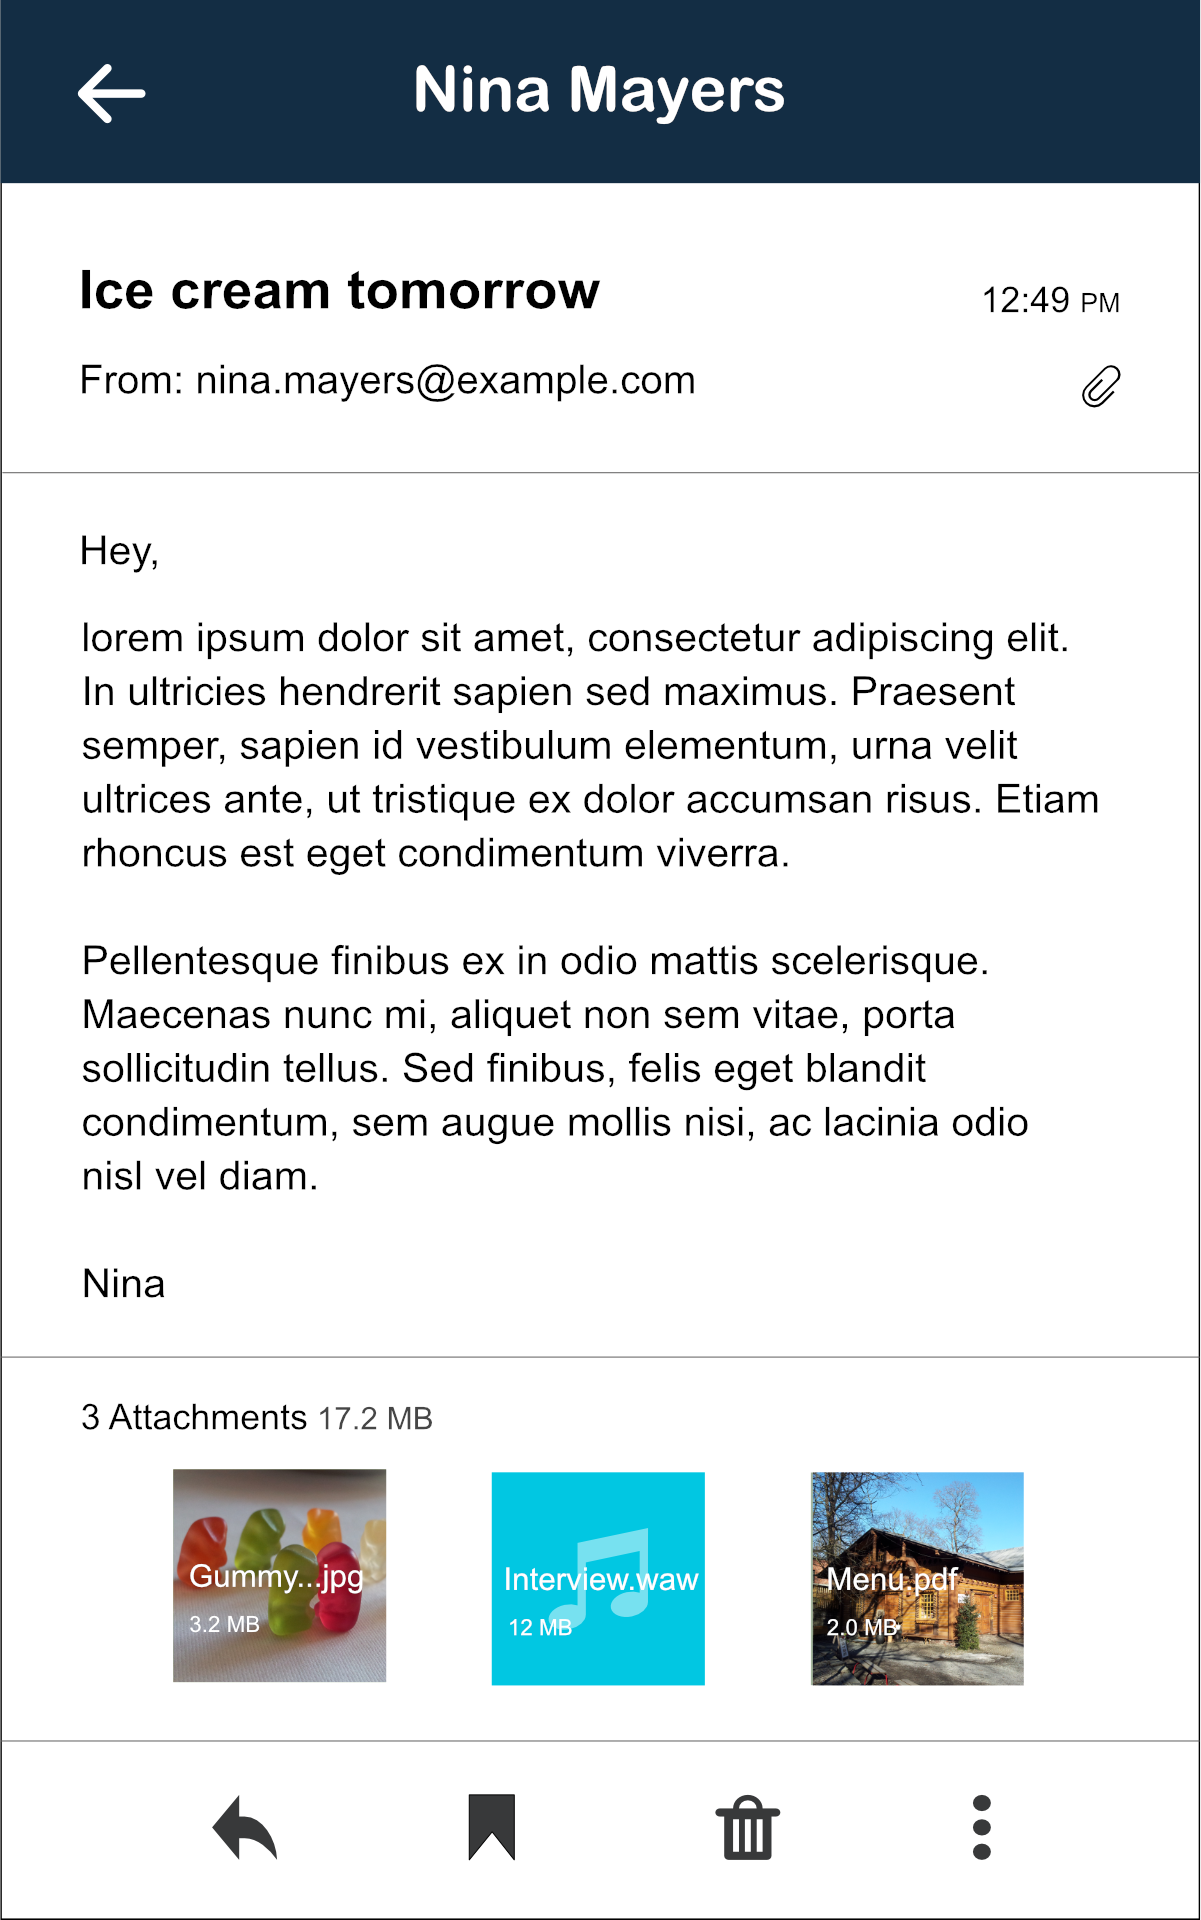The image size is (1201, 1920).
Task: Click the Ice cream tomorrow subject
Action: 340,291
